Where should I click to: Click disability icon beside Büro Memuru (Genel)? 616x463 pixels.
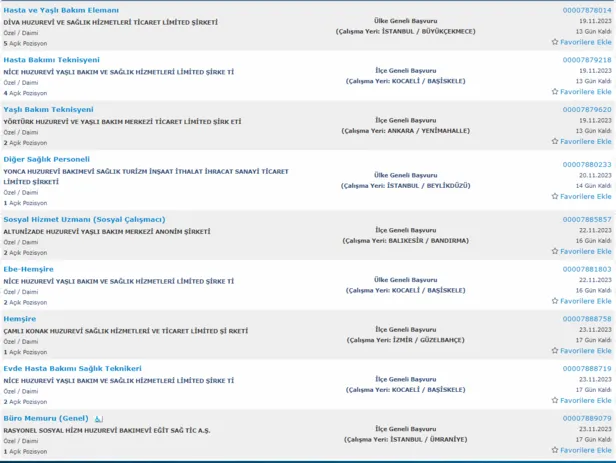coord(99,418)
